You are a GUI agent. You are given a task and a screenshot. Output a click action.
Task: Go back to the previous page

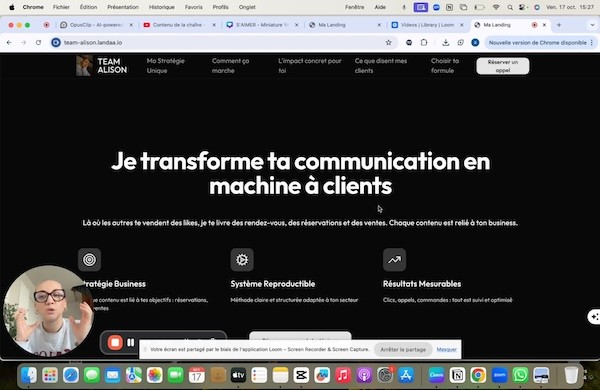pyautogui.click(x=9, y=42)
